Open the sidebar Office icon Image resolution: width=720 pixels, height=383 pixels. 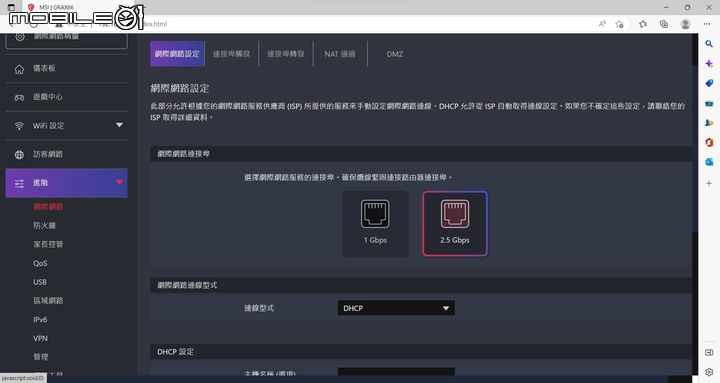pos(709,142)
